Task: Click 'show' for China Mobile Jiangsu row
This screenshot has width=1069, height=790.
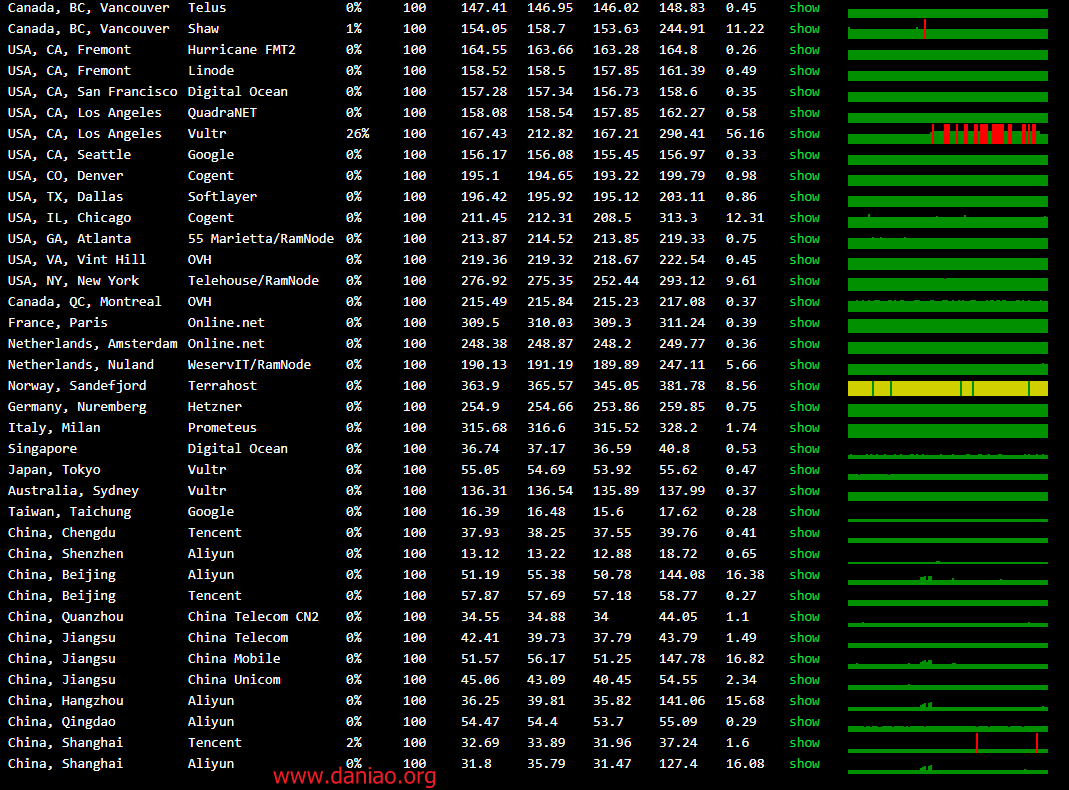Action: tap(804, 659)
